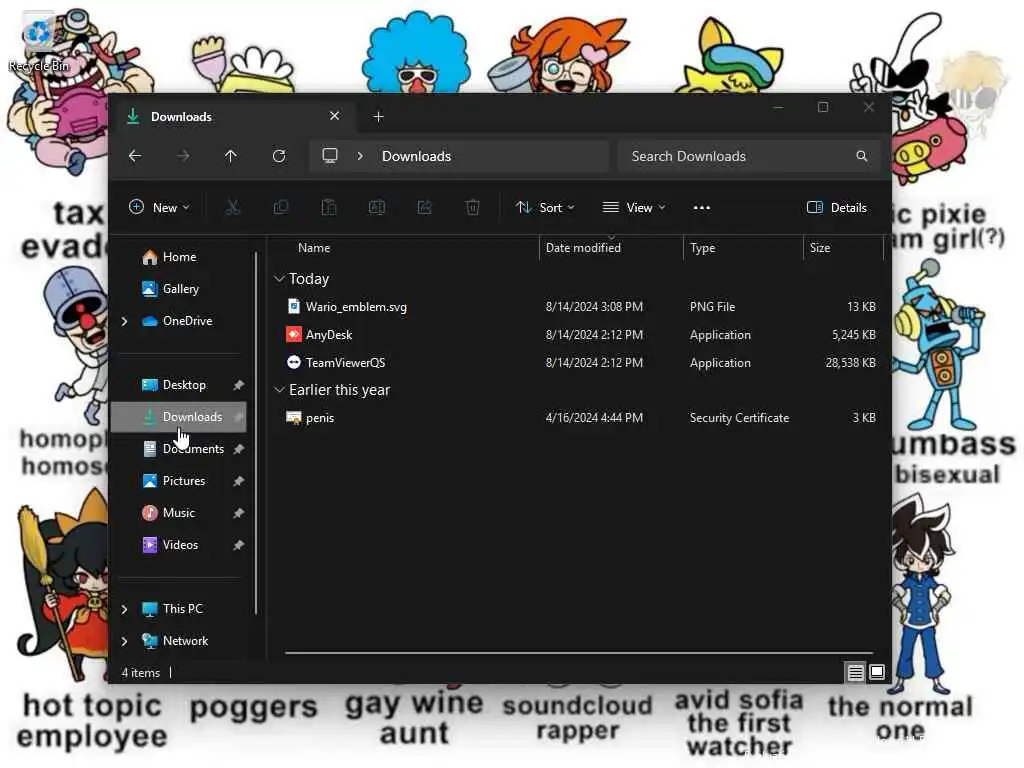Click the Paste clipboard icon

[x=328, y=208]
